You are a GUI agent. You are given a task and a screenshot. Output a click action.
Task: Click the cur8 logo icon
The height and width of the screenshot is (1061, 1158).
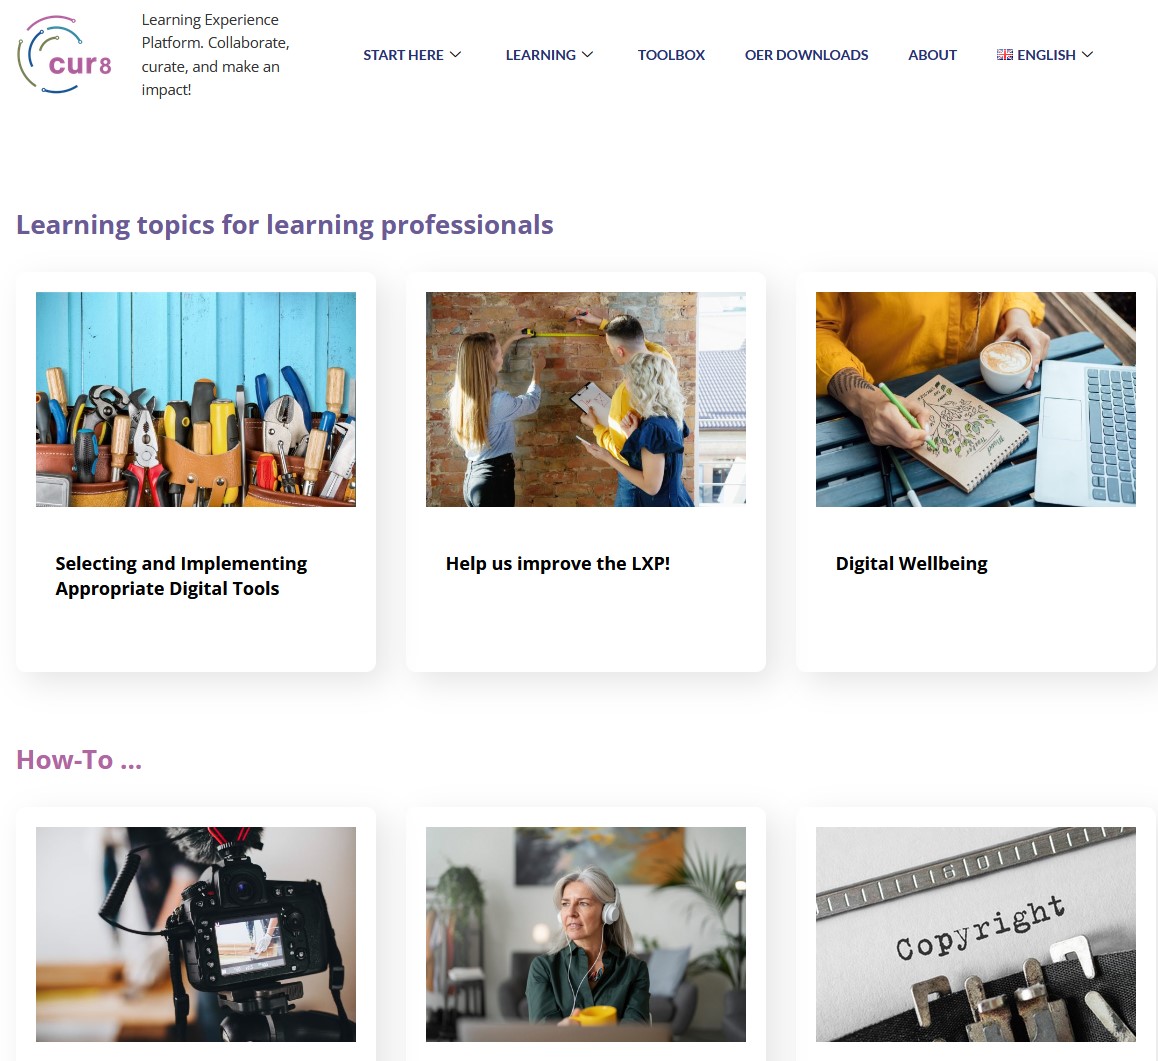[65, 55]
